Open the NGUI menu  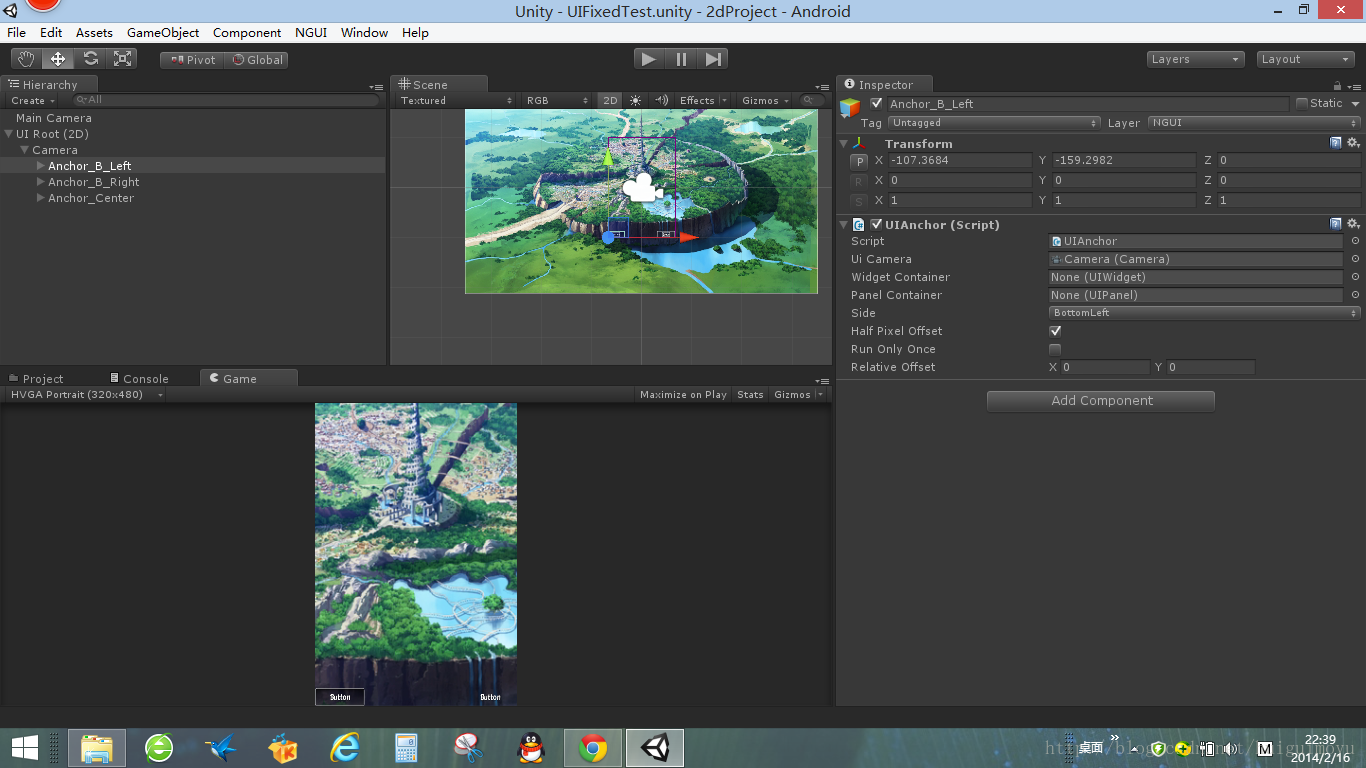(x=311, y=32)
